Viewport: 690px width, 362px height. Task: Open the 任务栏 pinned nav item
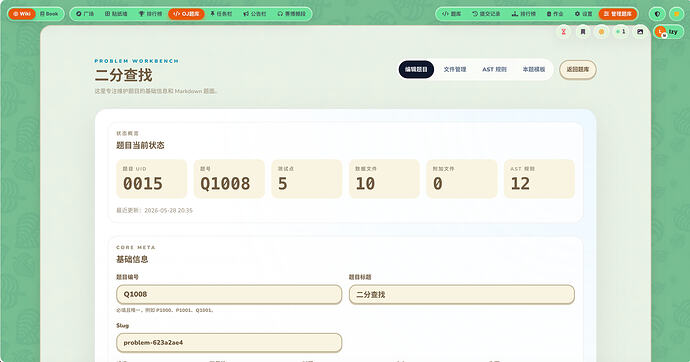tap(221, 14)
